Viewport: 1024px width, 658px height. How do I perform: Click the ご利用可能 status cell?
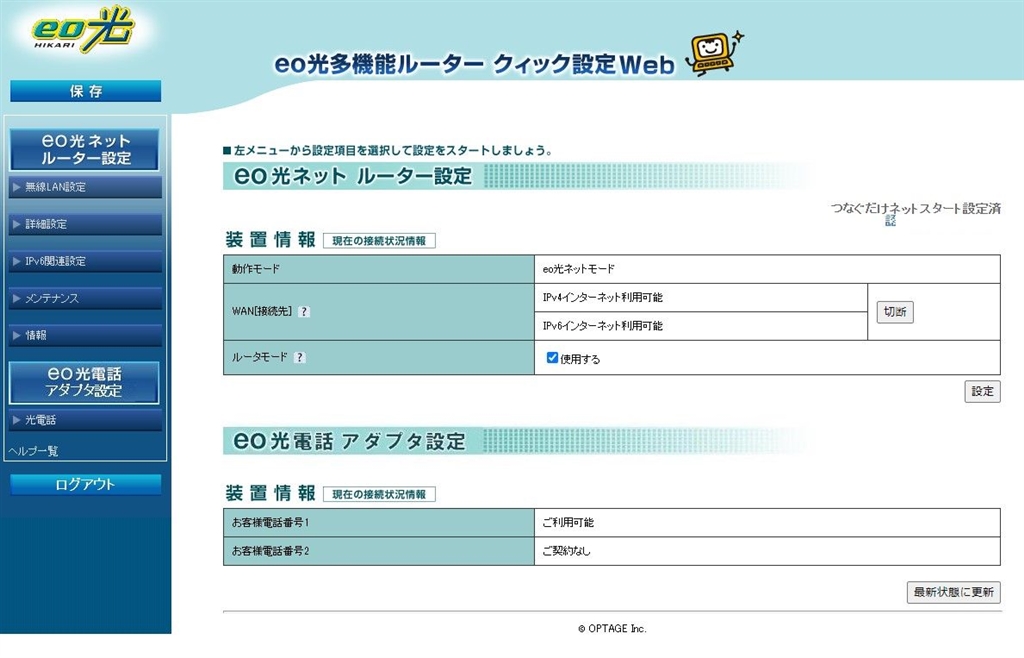767,523
